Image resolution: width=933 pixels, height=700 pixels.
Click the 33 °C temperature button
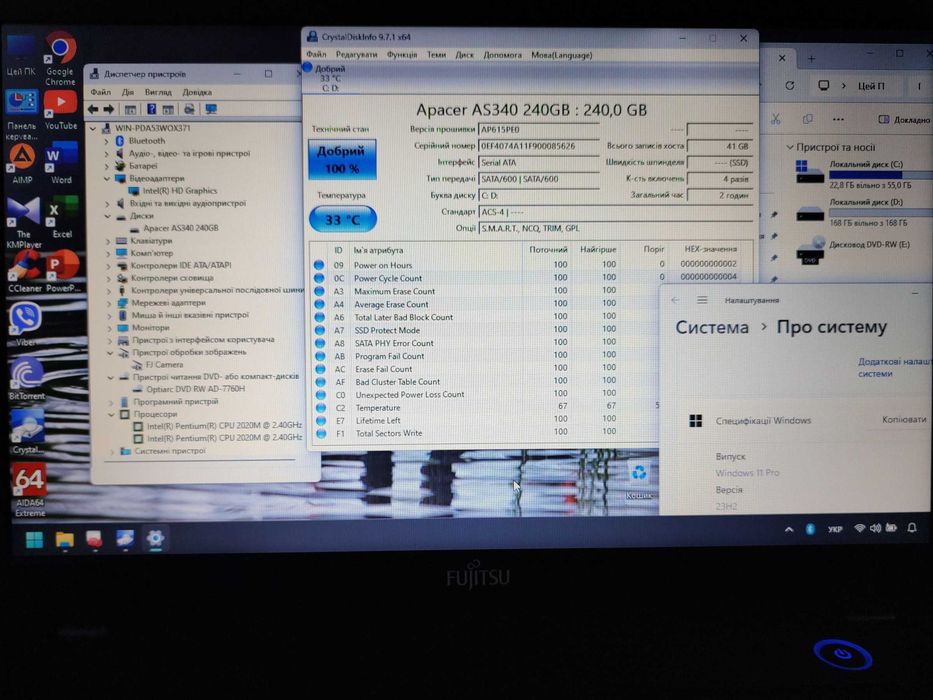tap(343, 220)
